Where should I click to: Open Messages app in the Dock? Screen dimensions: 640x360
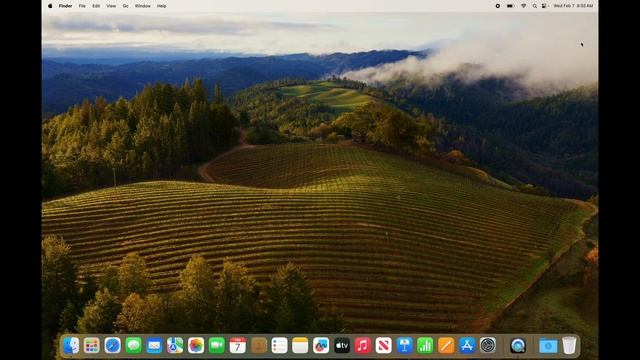click(133, 346)
